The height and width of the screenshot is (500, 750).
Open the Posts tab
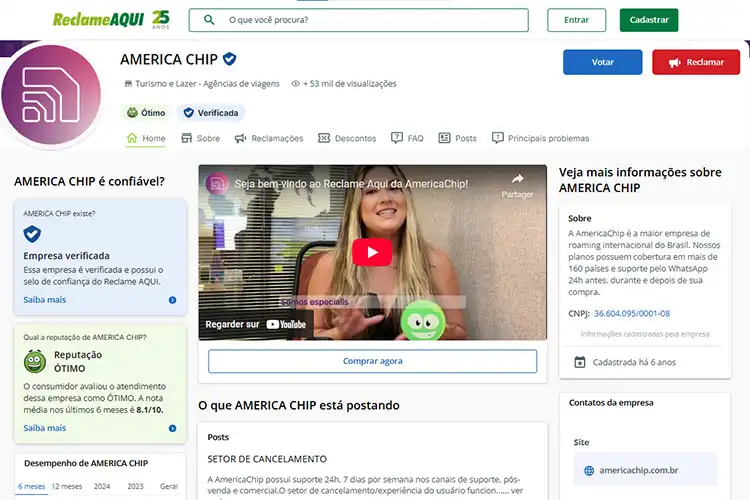(x=457, y=138)
